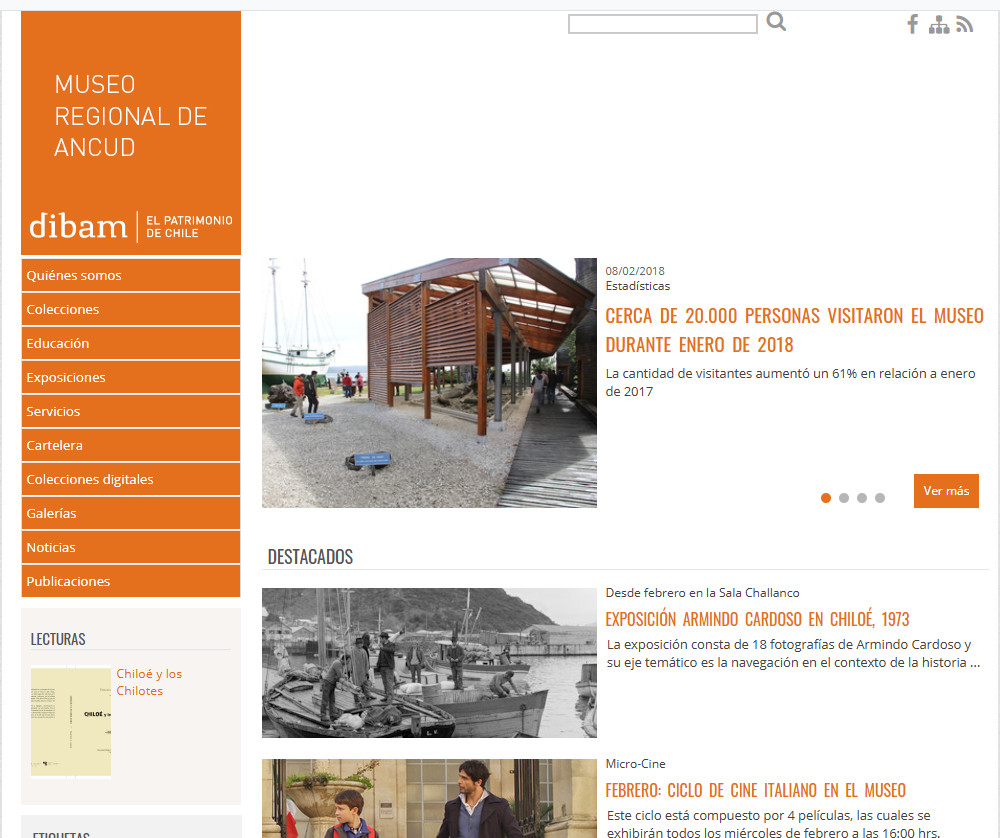
Task: Jump to the fourth carousel slide dot
Action: pos(880,498)
